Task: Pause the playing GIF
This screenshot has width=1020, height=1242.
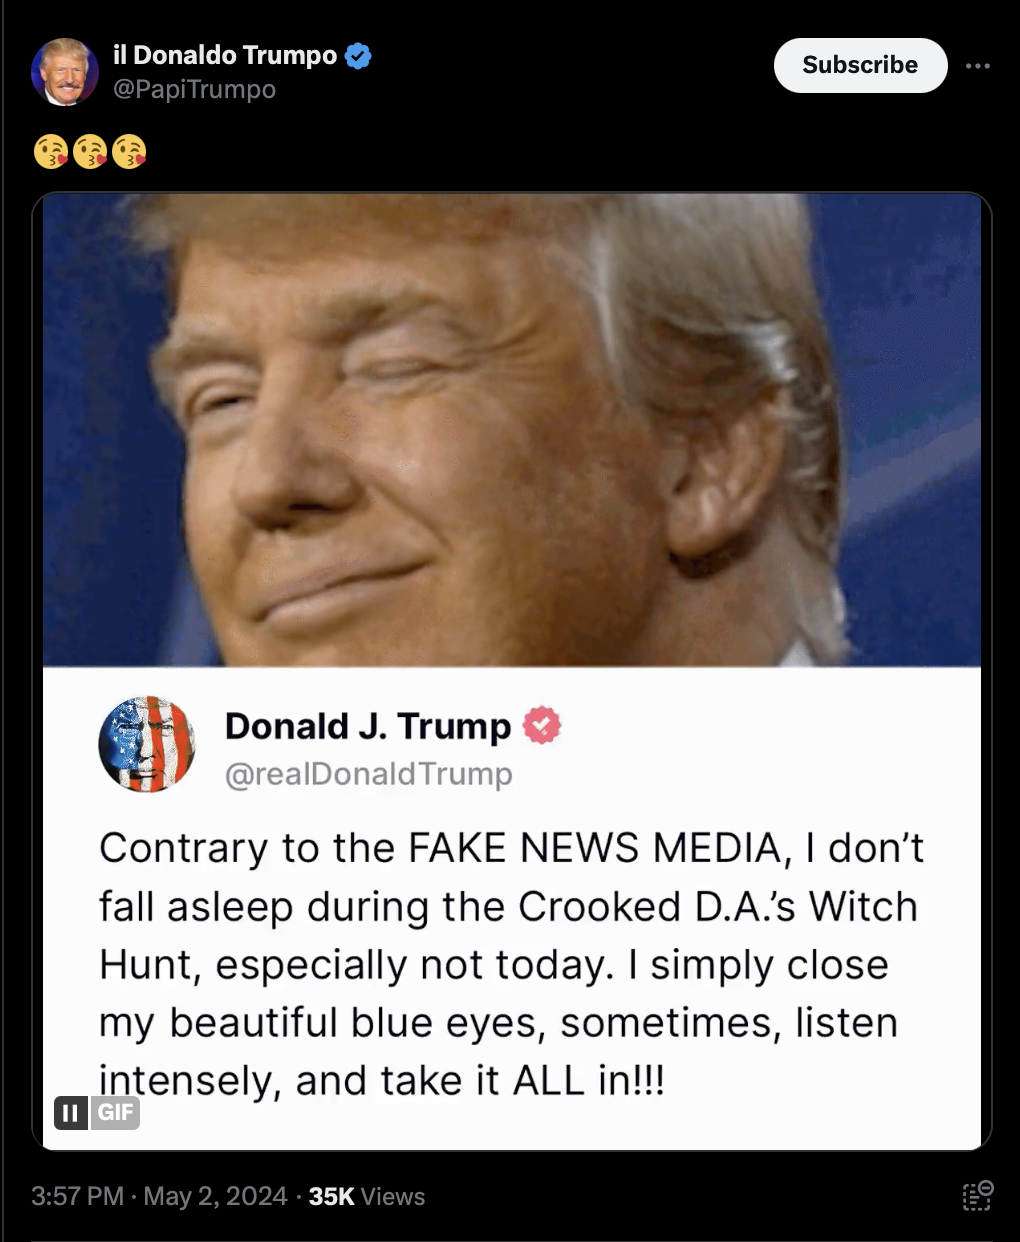Action: 71,1112
